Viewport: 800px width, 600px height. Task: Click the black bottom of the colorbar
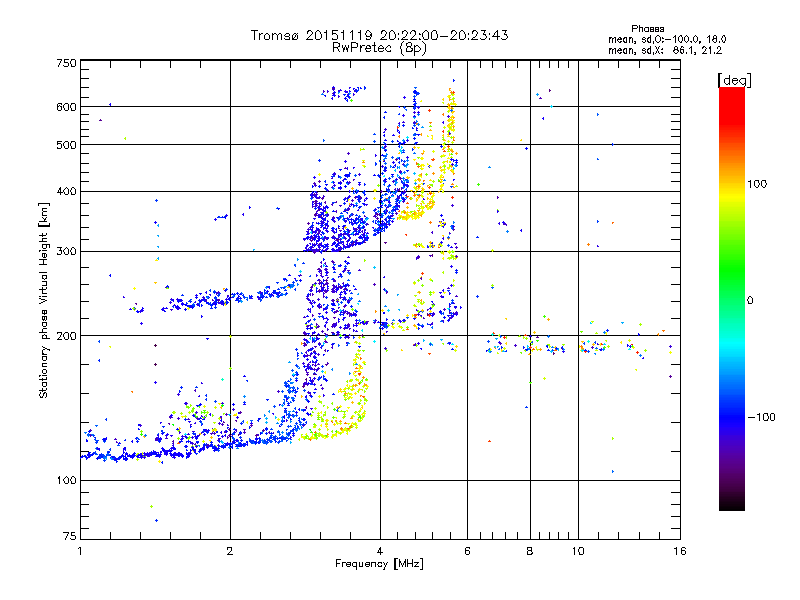(x=732, y=503)
